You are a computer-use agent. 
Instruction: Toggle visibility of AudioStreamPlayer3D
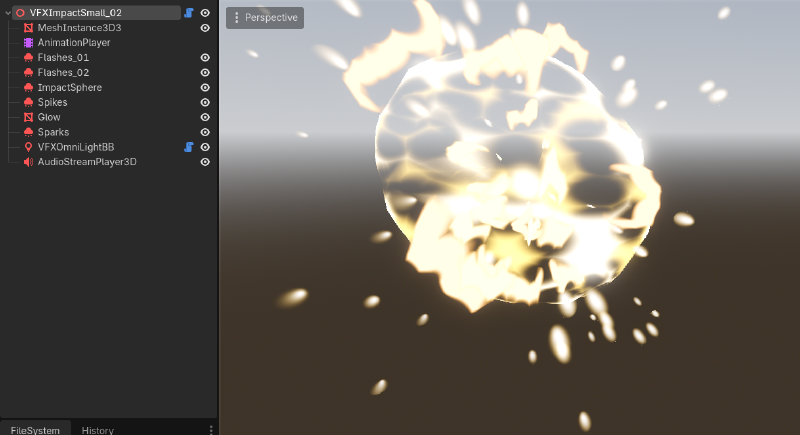pyautogui.click(x=205, y=162)
